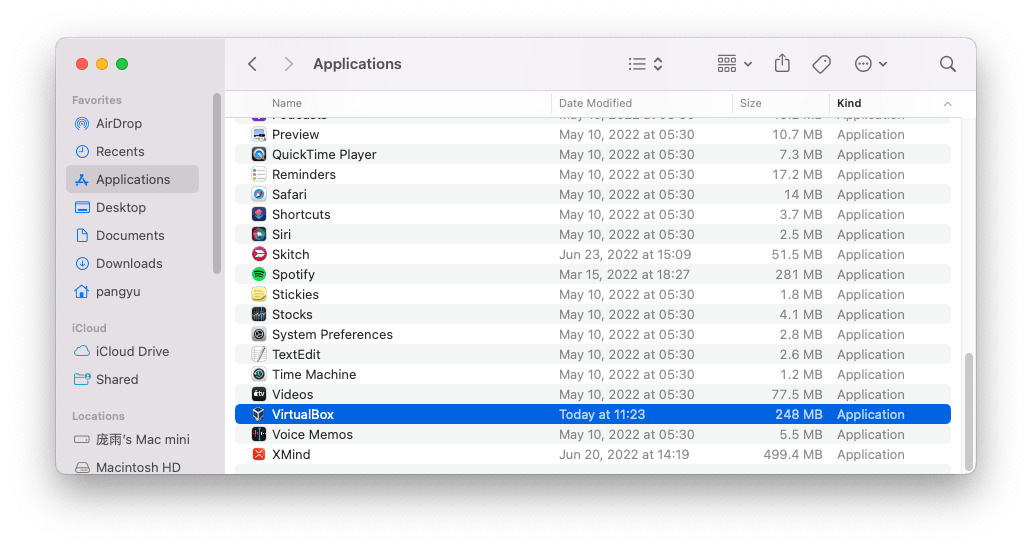
Task: Sort by the Kind column header
Action: coord(849,103)
